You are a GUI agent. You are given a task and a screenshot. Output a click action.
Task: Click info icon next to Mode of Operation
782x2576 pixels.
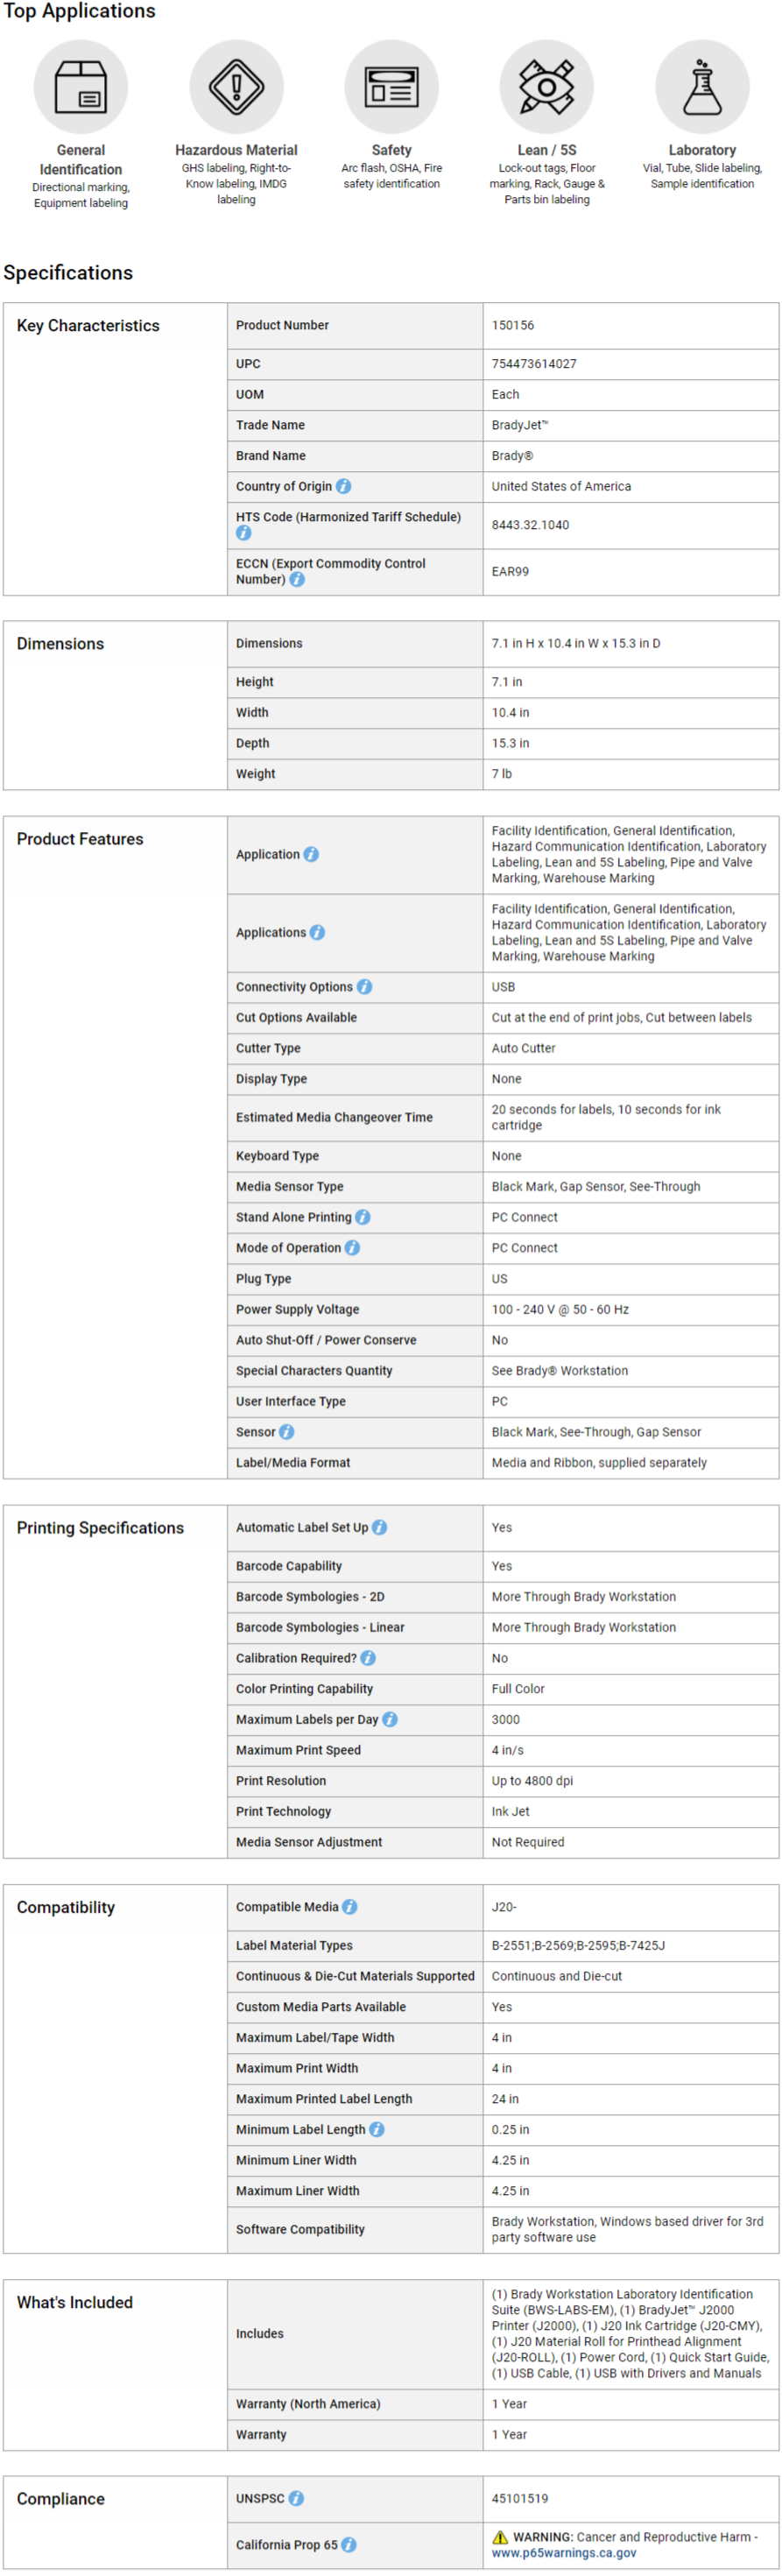pos(352,1248)
